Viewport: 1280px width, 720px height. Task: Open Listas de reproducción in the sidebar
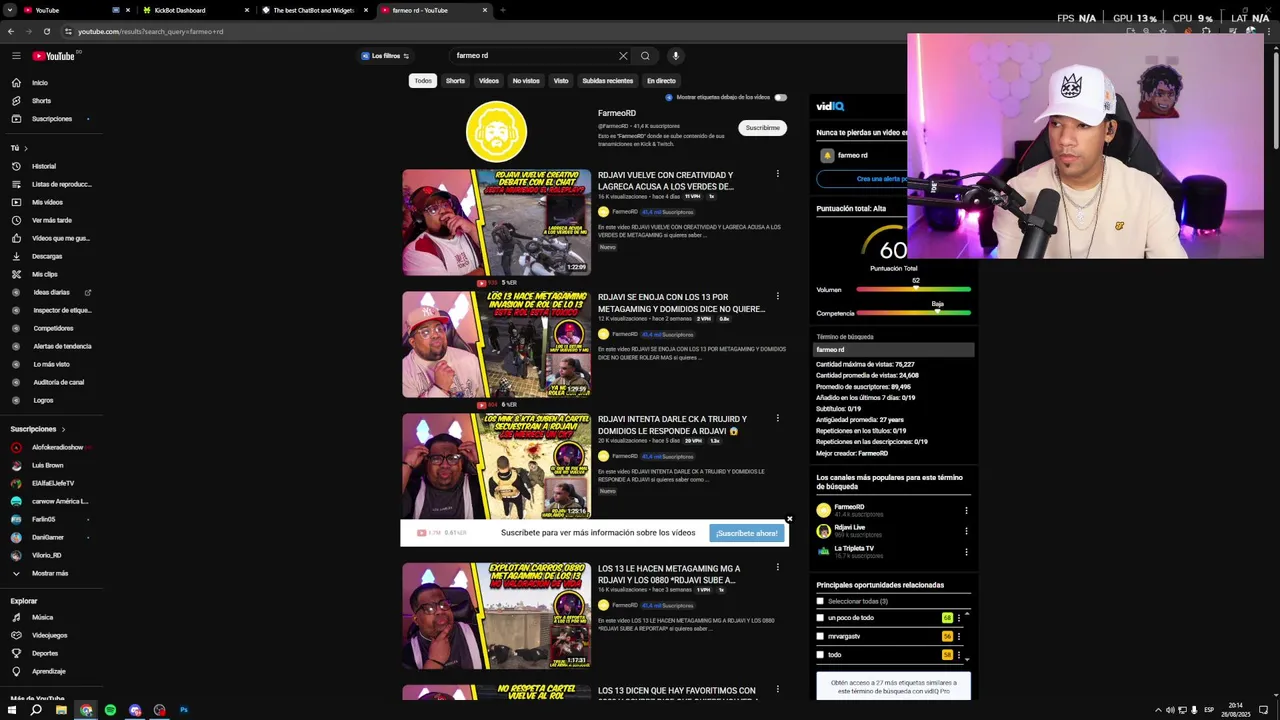pos(61,184)
